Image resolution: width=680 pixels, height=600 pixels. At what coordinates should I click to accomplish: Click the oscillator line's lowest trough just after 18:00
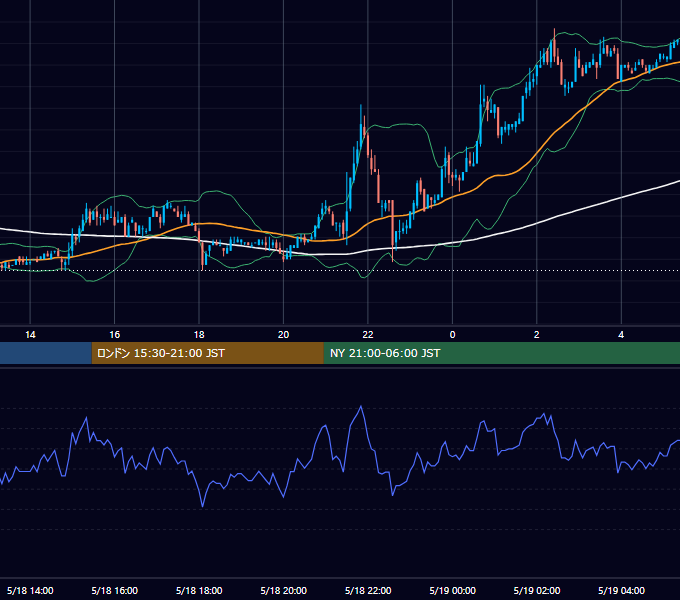[202, 505]
